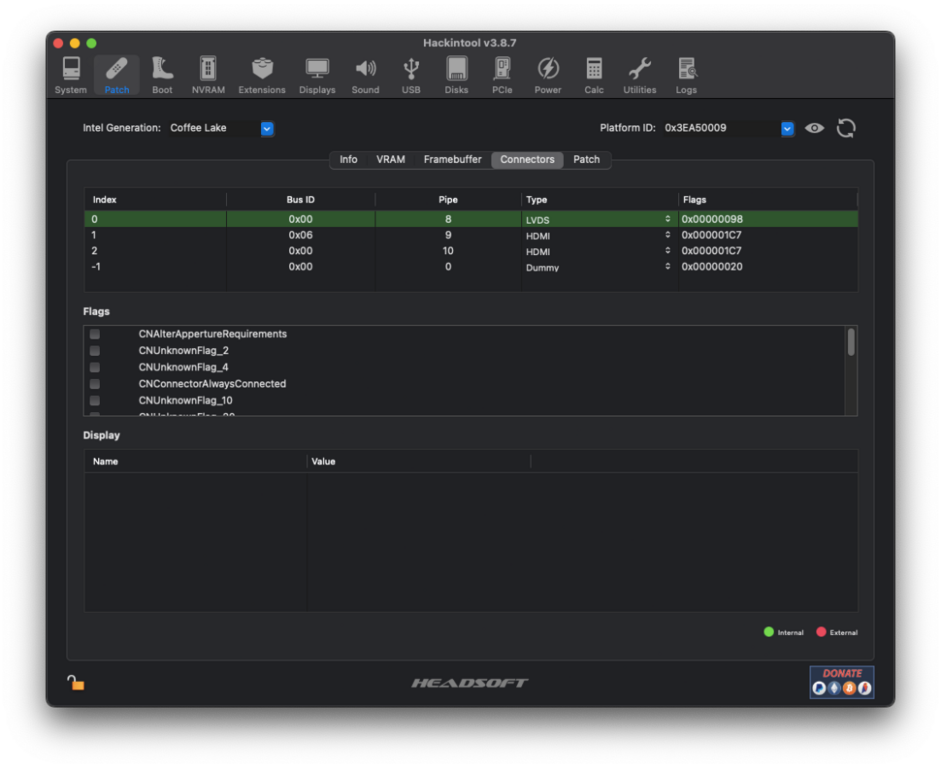Switch to the Extensions section
This screenshot has width=941, height=768.
[262, 75]
